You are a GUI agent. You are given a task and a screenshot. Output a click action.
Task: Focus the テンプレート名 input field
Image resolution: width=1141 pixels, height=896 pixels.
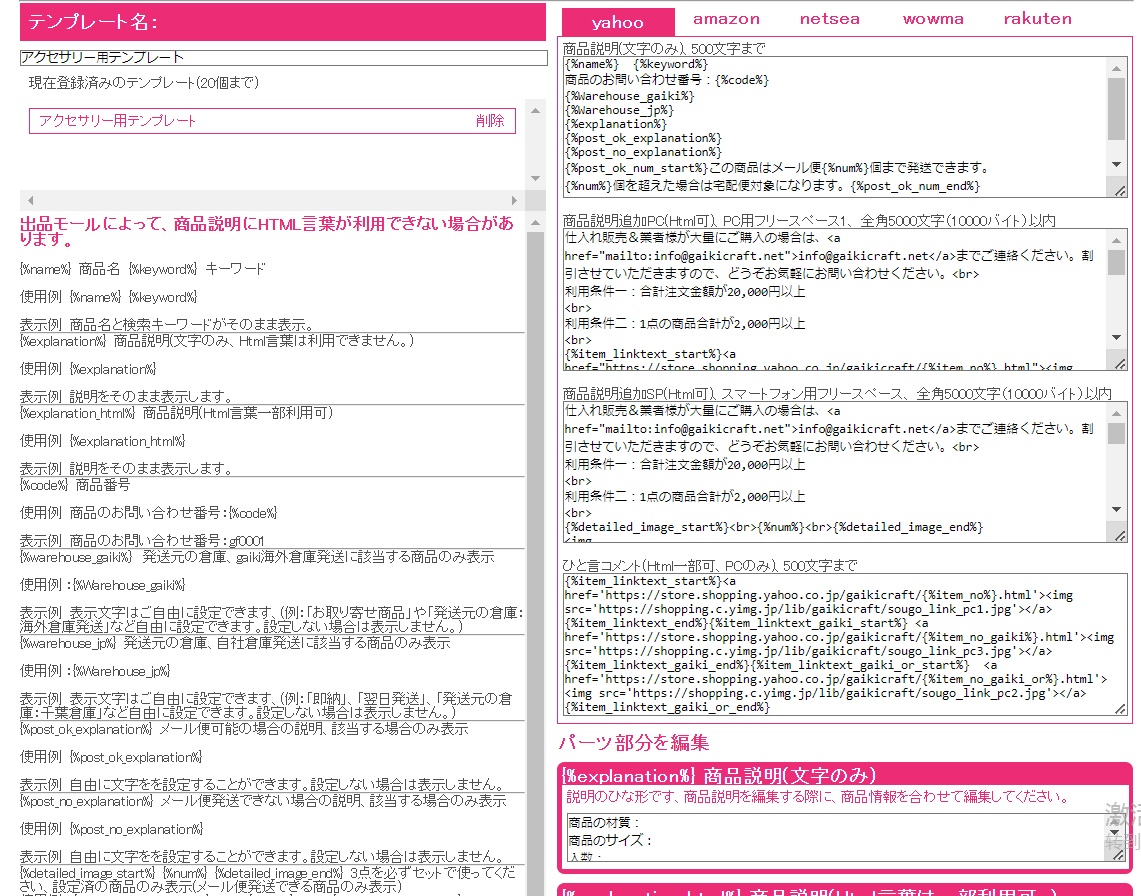click(283, 58)
